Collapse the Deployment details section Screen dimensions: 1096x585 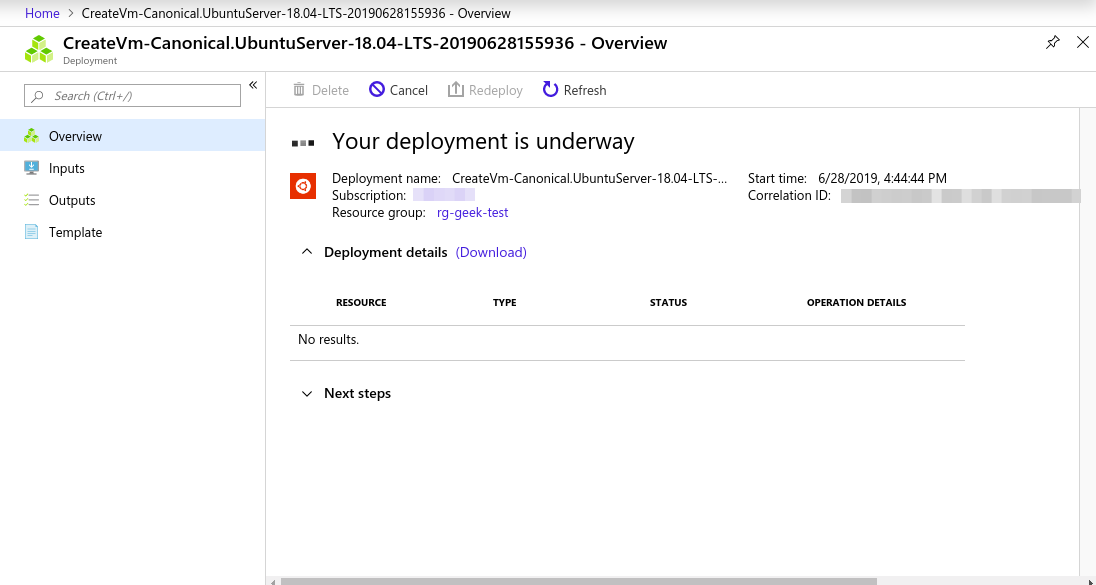pos(307,252)
